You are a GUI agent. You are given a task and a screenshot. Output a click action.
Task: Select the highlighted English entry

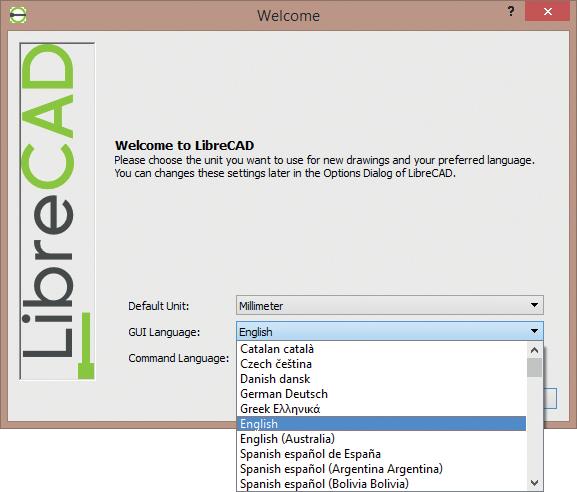point(382,424)
